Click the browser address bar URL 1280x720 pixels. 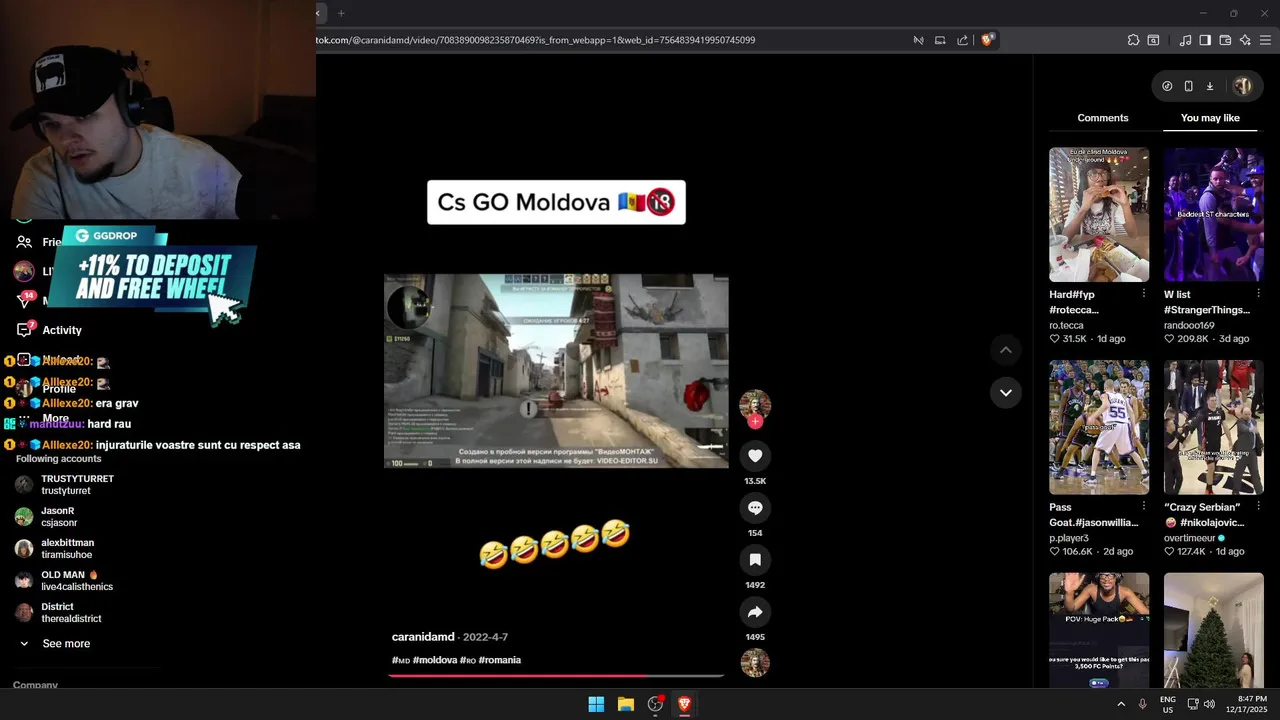coord(535,40)
